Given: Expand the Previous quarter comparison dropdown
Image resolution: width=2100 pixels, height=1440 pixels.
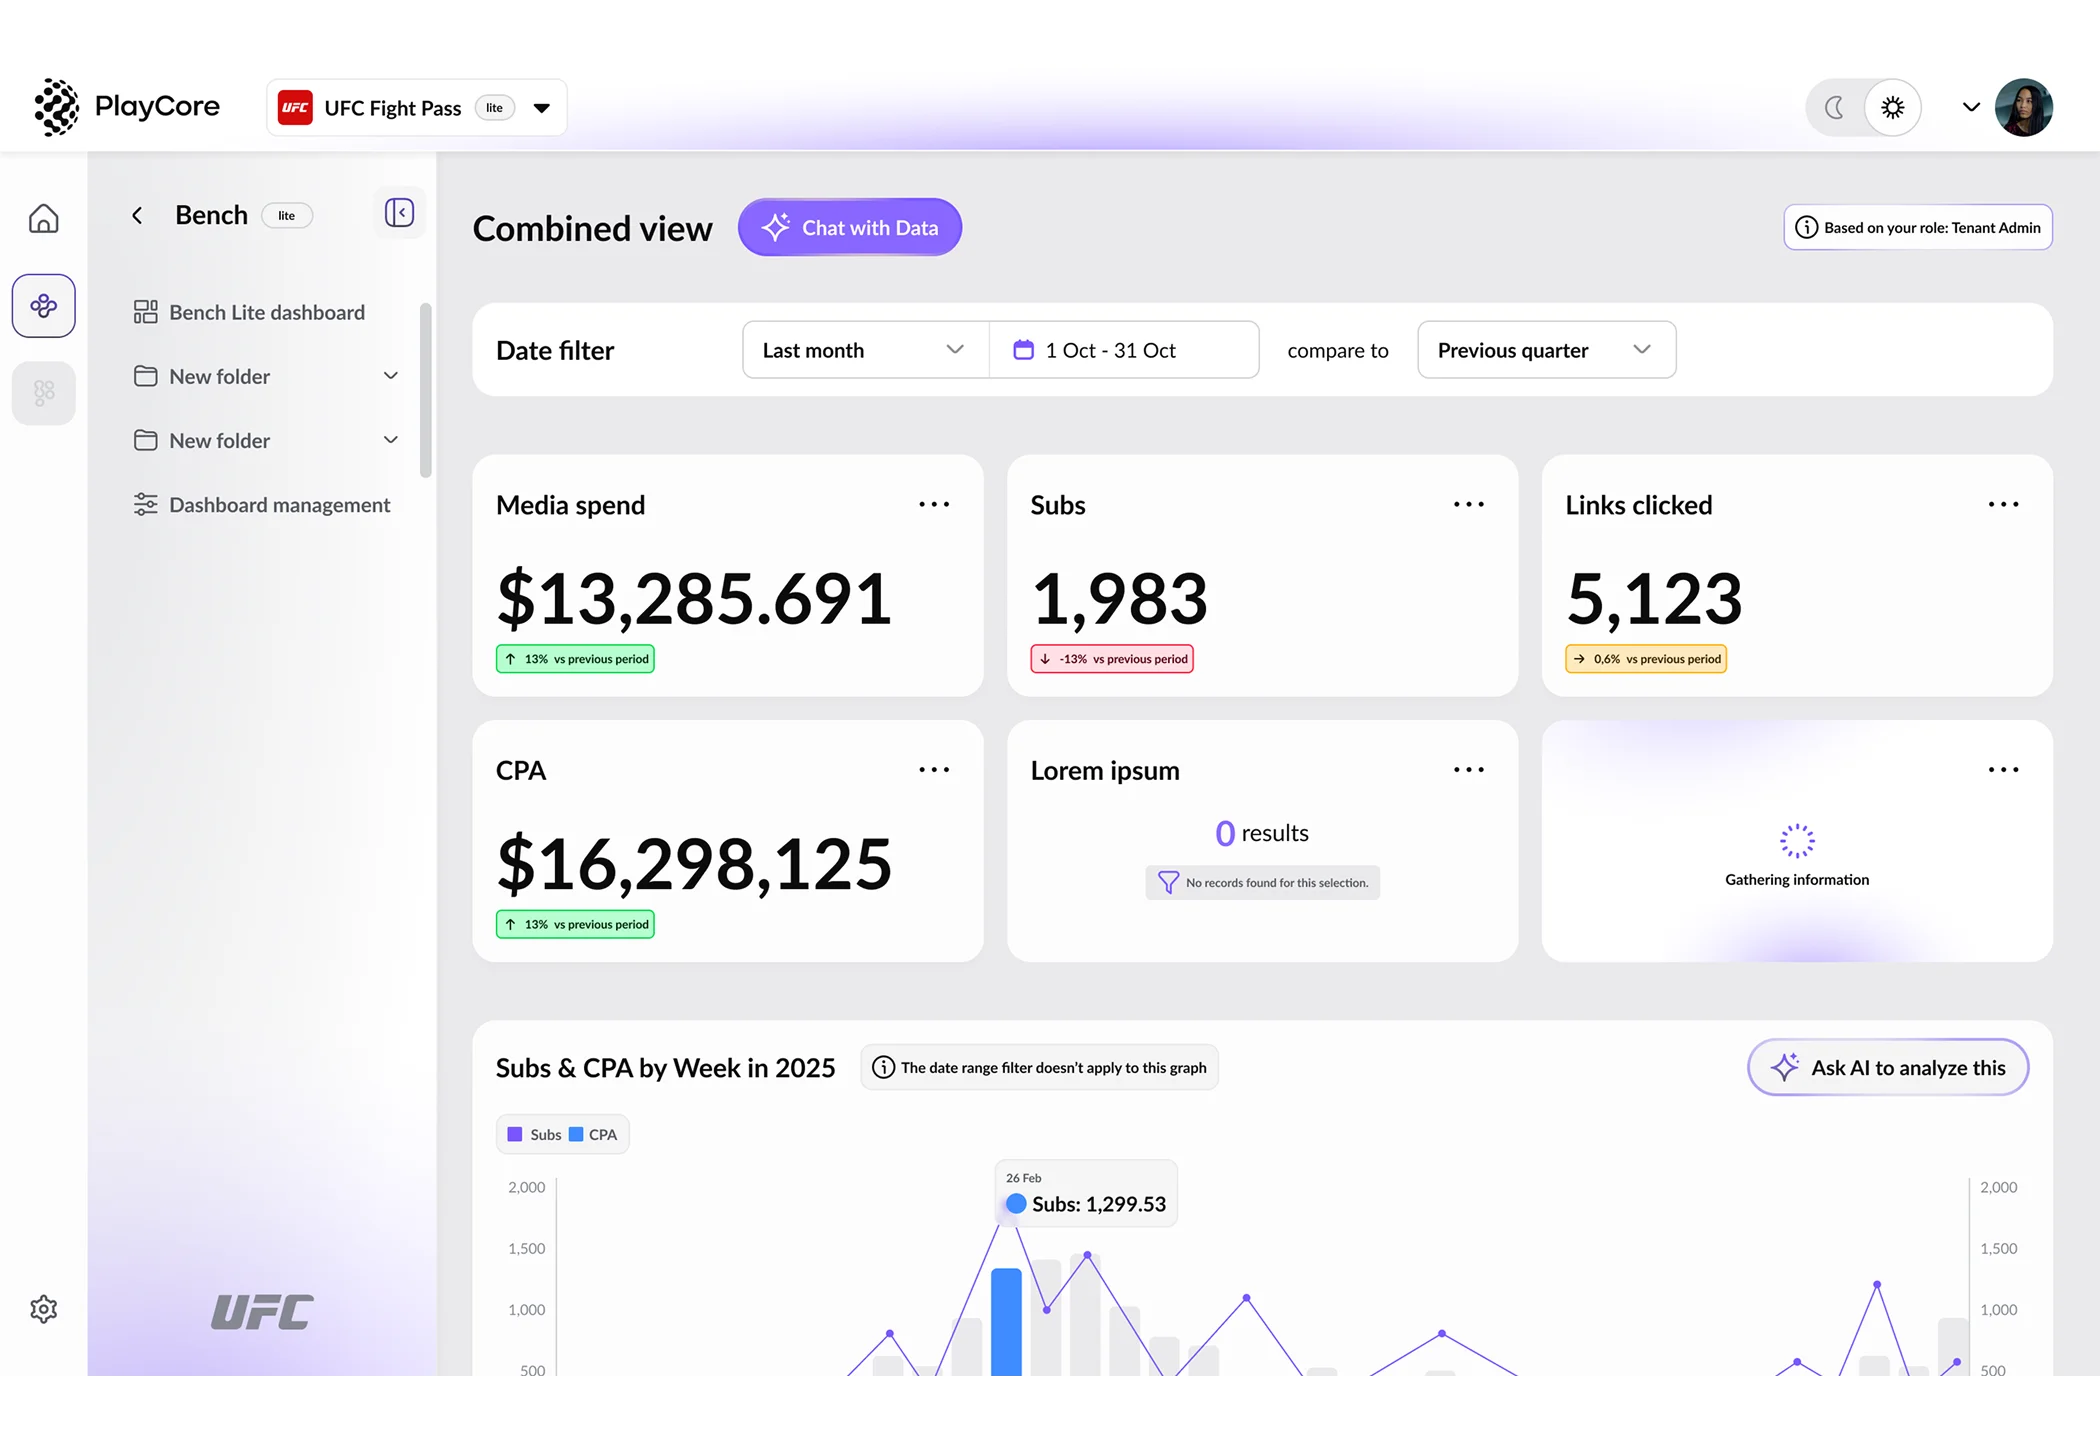Looking at the screenshot, I should tap(1545, 350).
